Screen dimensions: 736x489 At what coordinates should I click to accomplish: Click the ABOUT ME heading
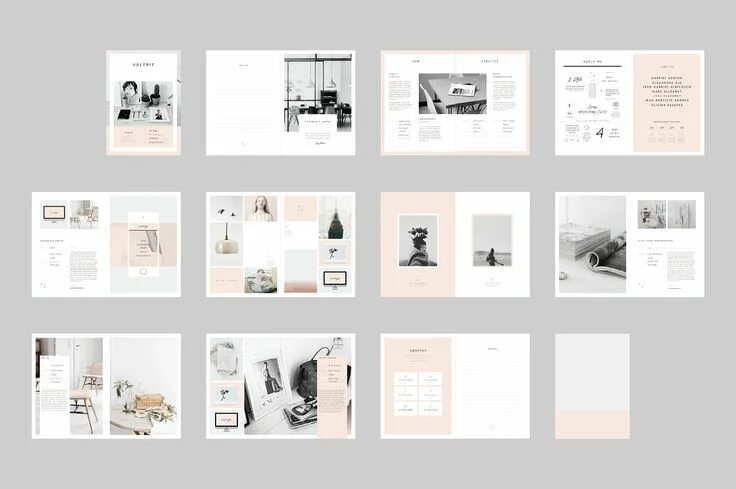[x=592, y=61]
